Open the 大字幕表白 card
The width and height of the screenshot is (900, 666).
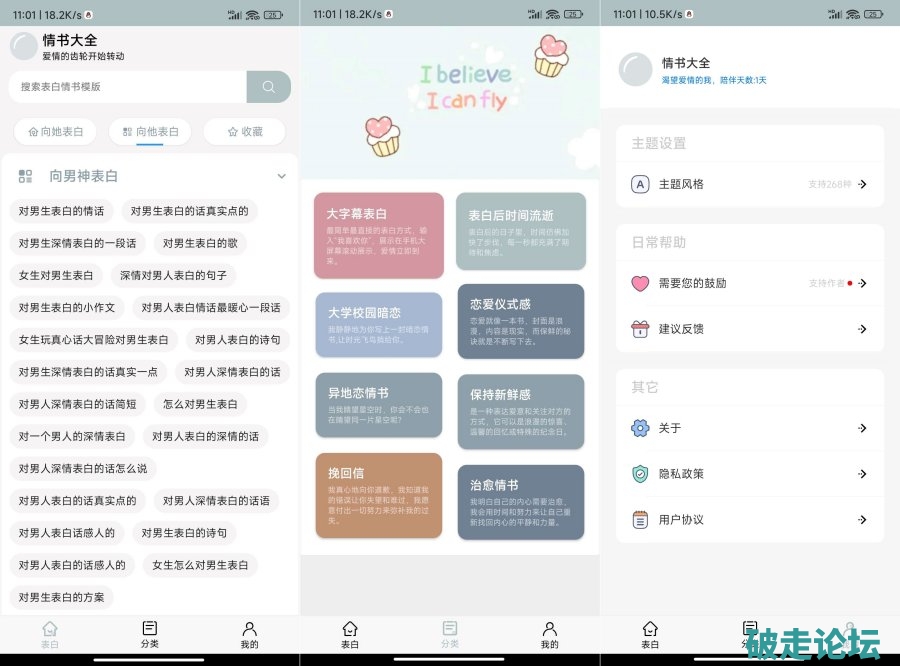click(378, 235)
